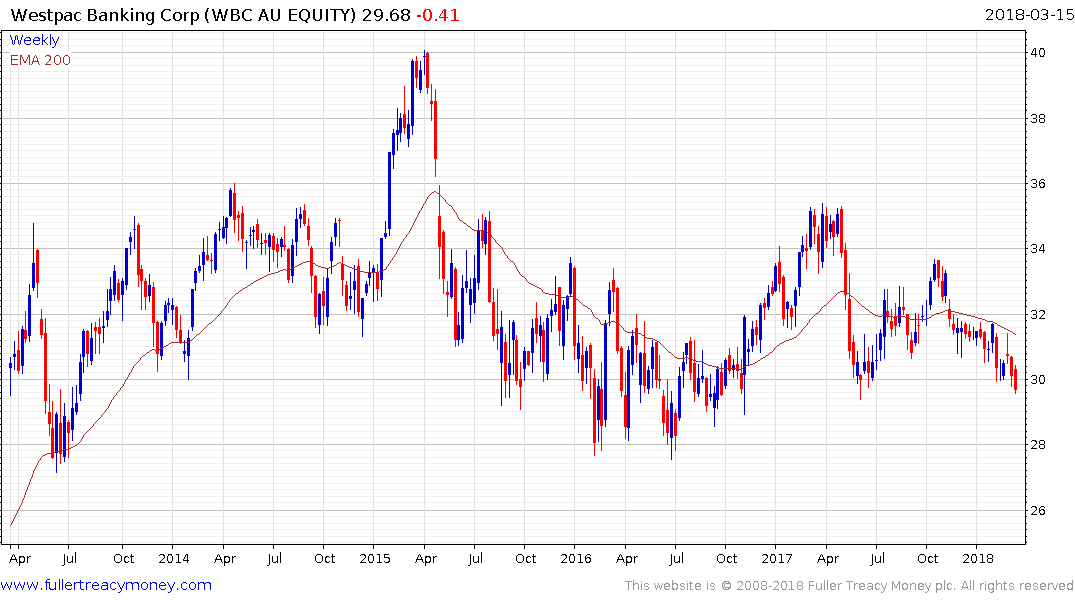Select the 28 price axis label
This screenshot has height=600, width=1075.
point(1038,445)
